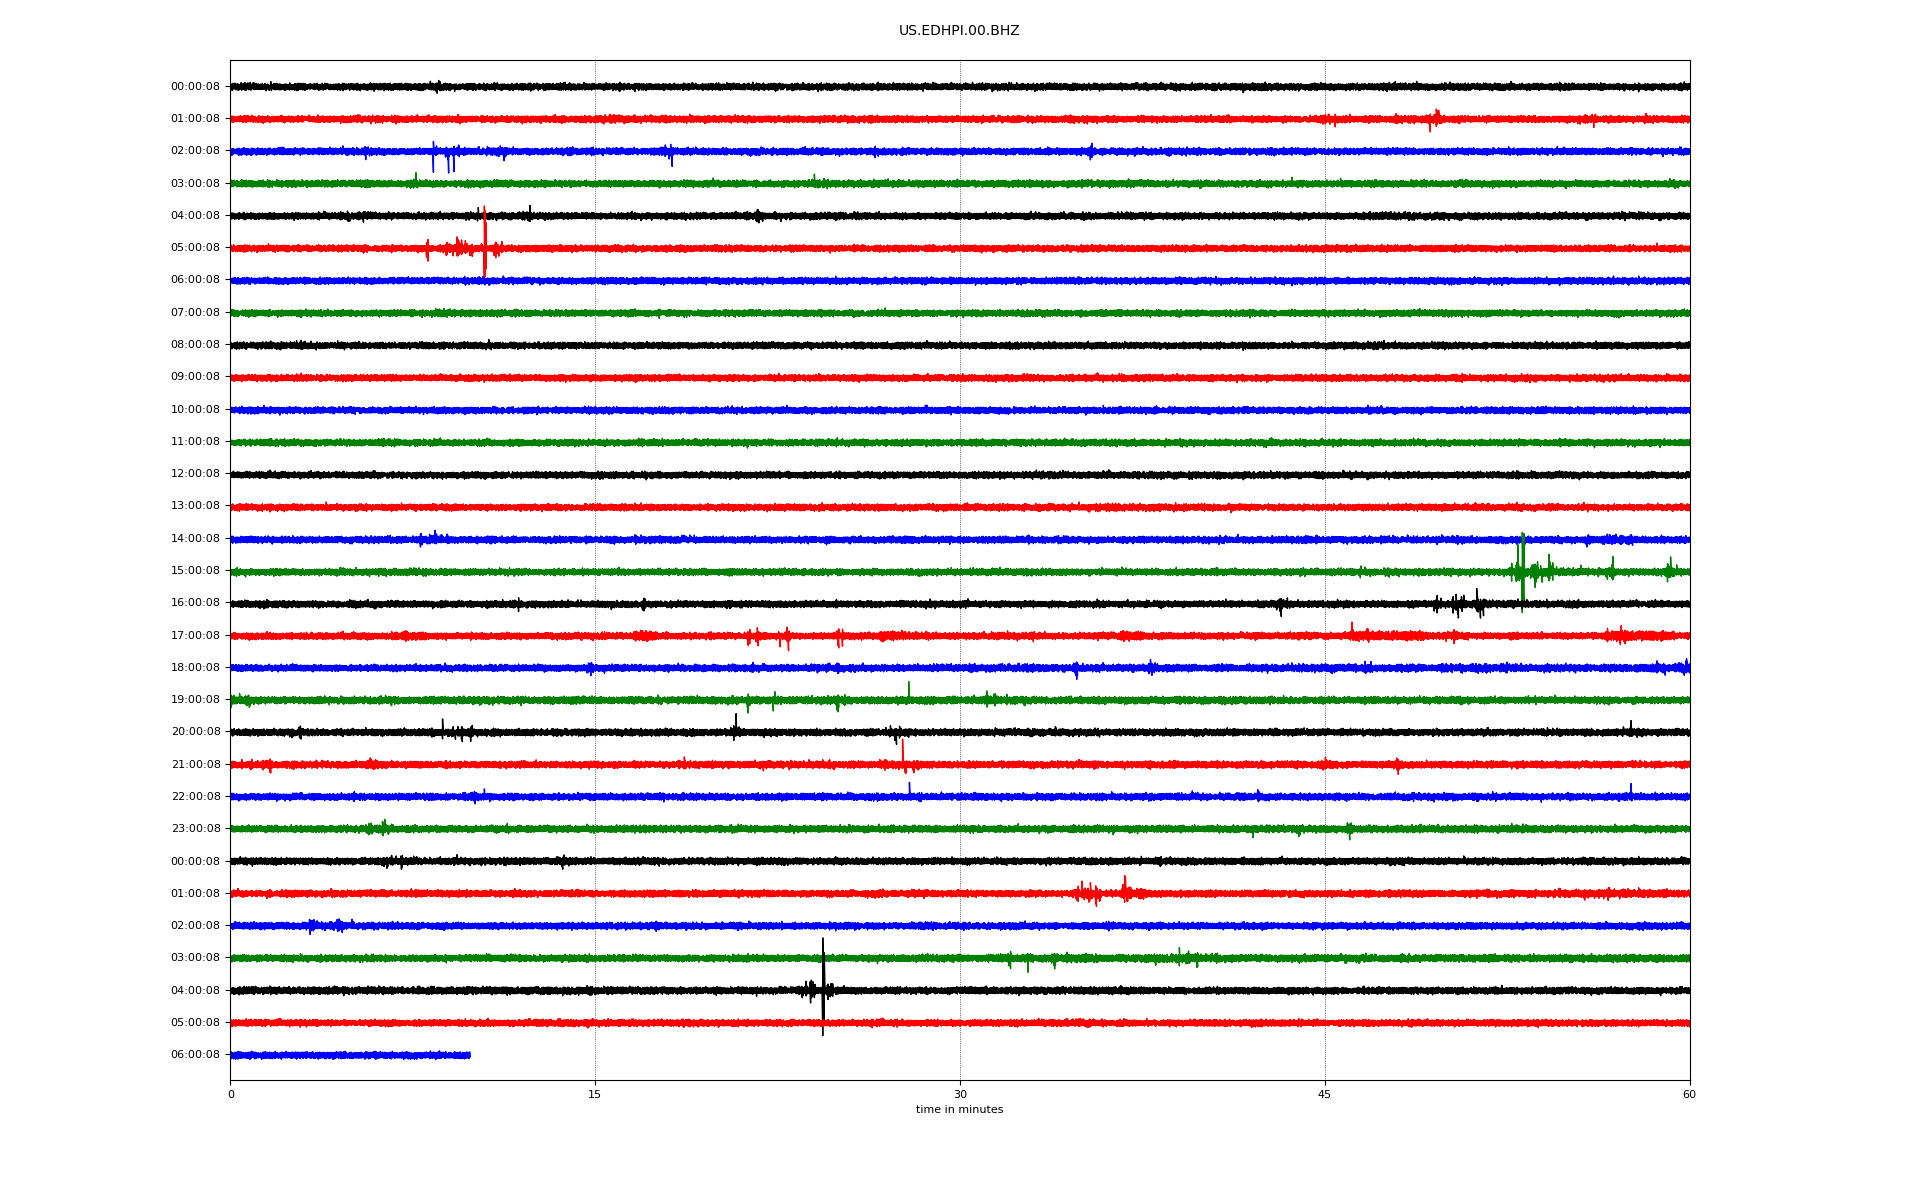The height and width of the screenshot is (1200, 1920).
Task: Click the 00:00:08 first trace label
Action: 195,87
